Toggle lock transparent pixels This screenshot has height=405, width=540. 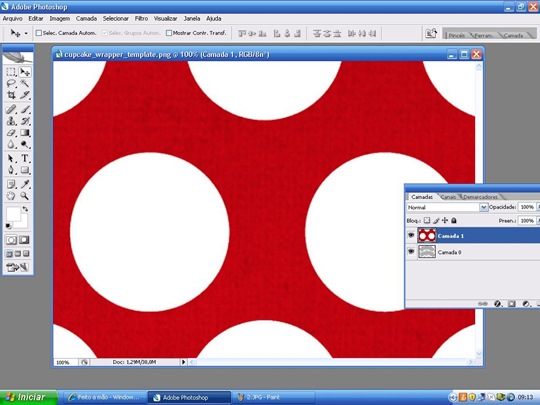(427, 220)
